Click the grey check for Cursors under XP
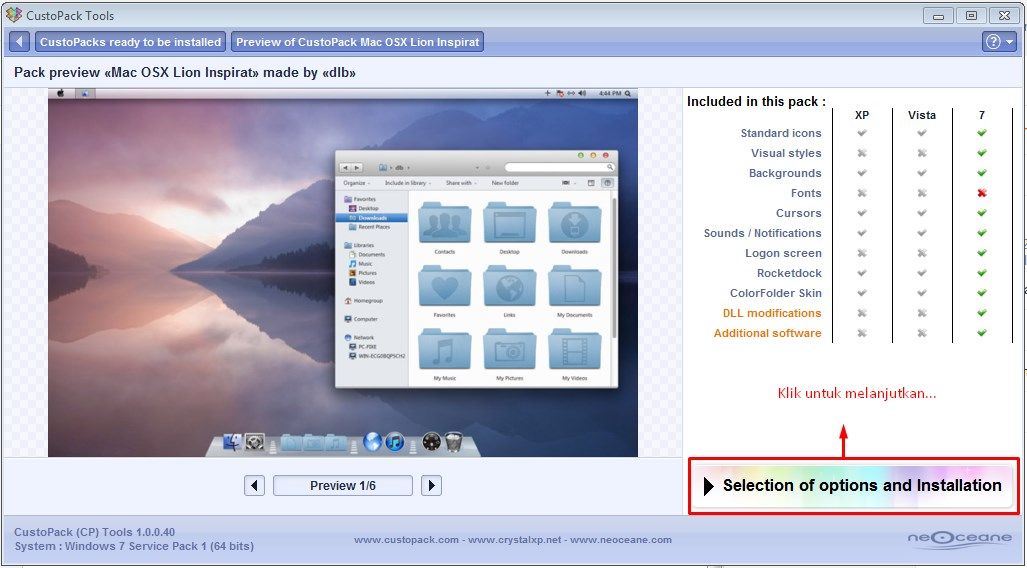Viewport: 1027px width, 568px height. tap(862, 213)
